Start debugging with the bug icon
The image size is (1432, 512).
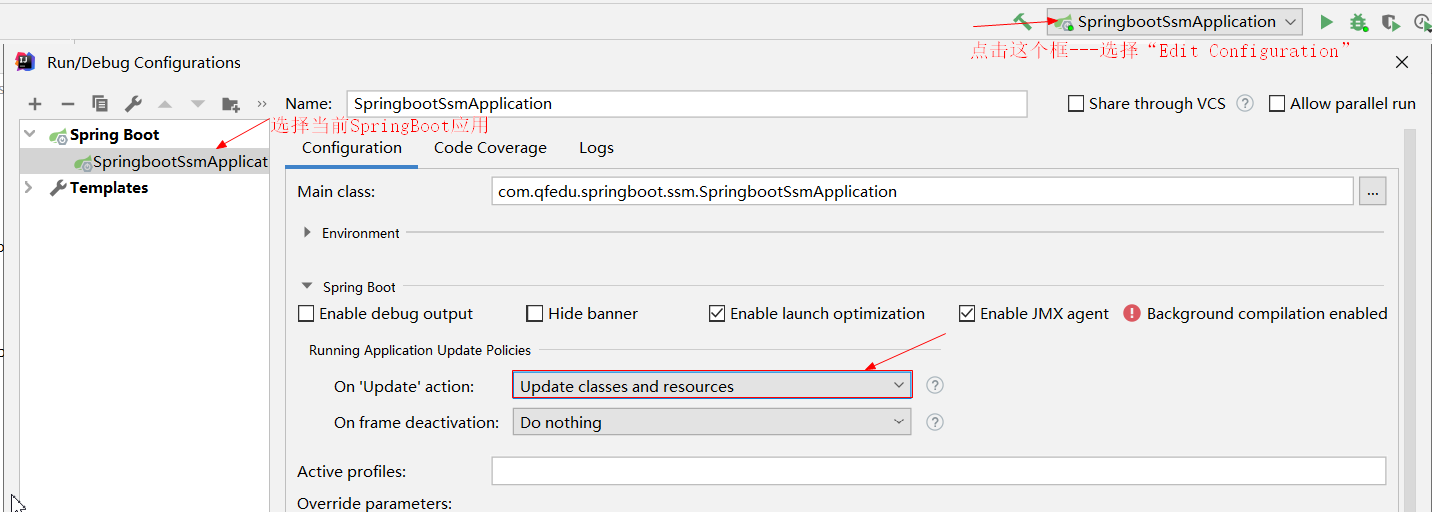point(1358,22)
